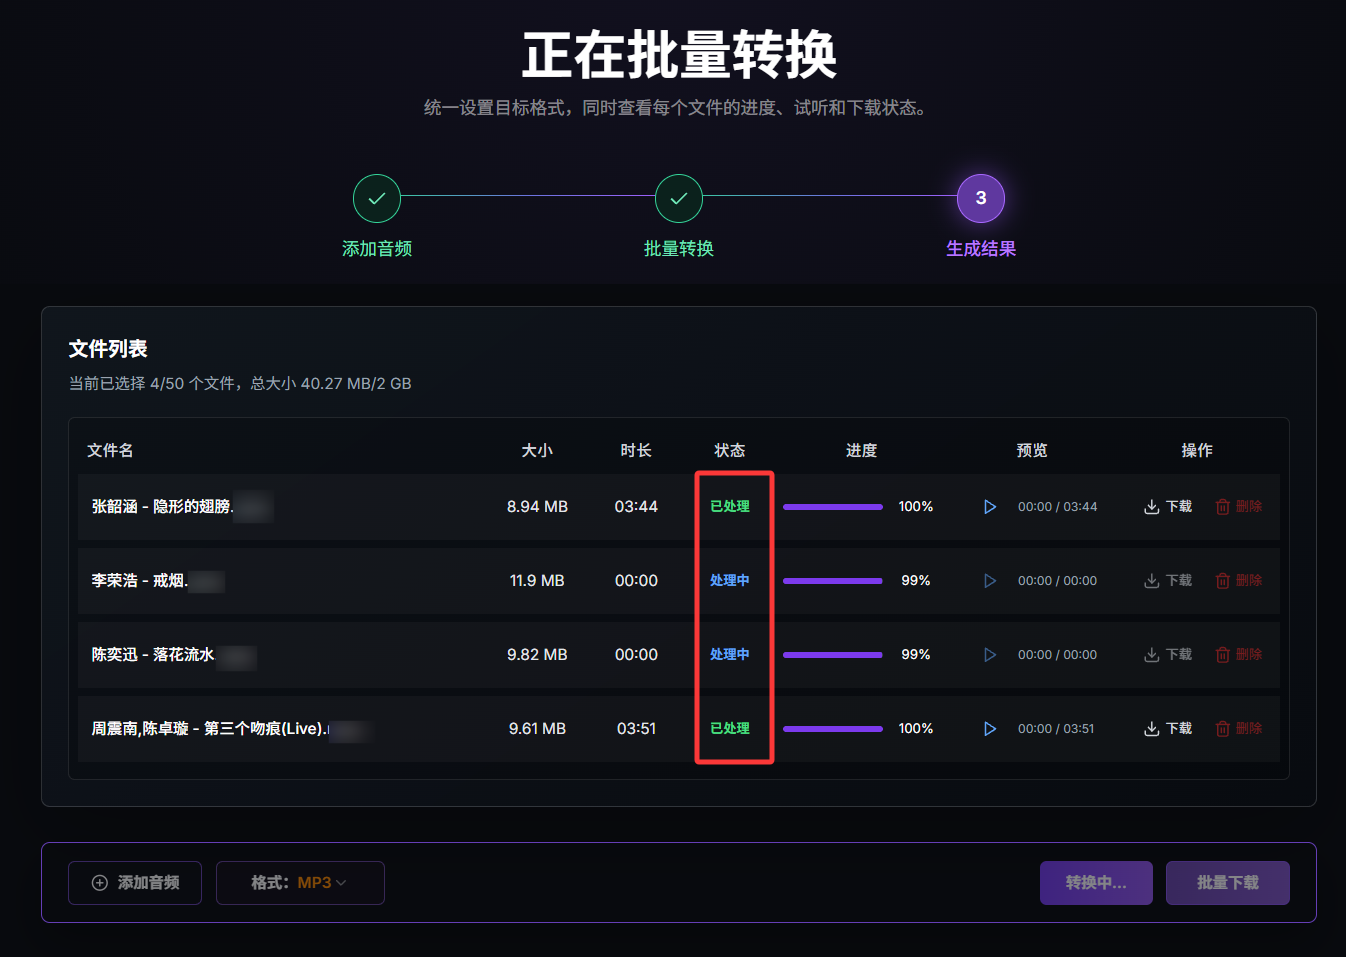Click the 添加音频 button with plus icon

(x=135, y=883)
